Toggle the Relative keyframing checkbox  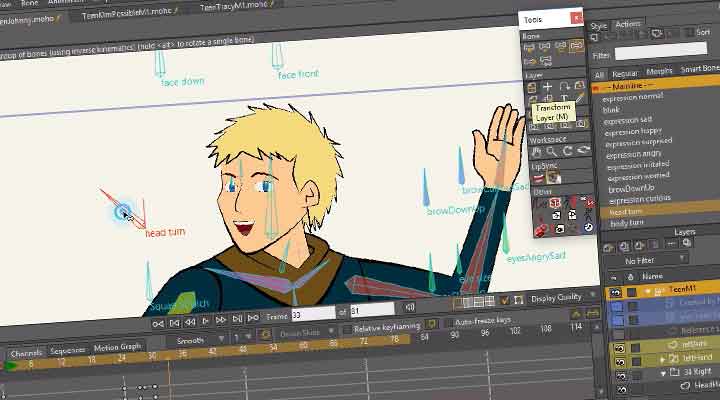(x=347, y=330)
